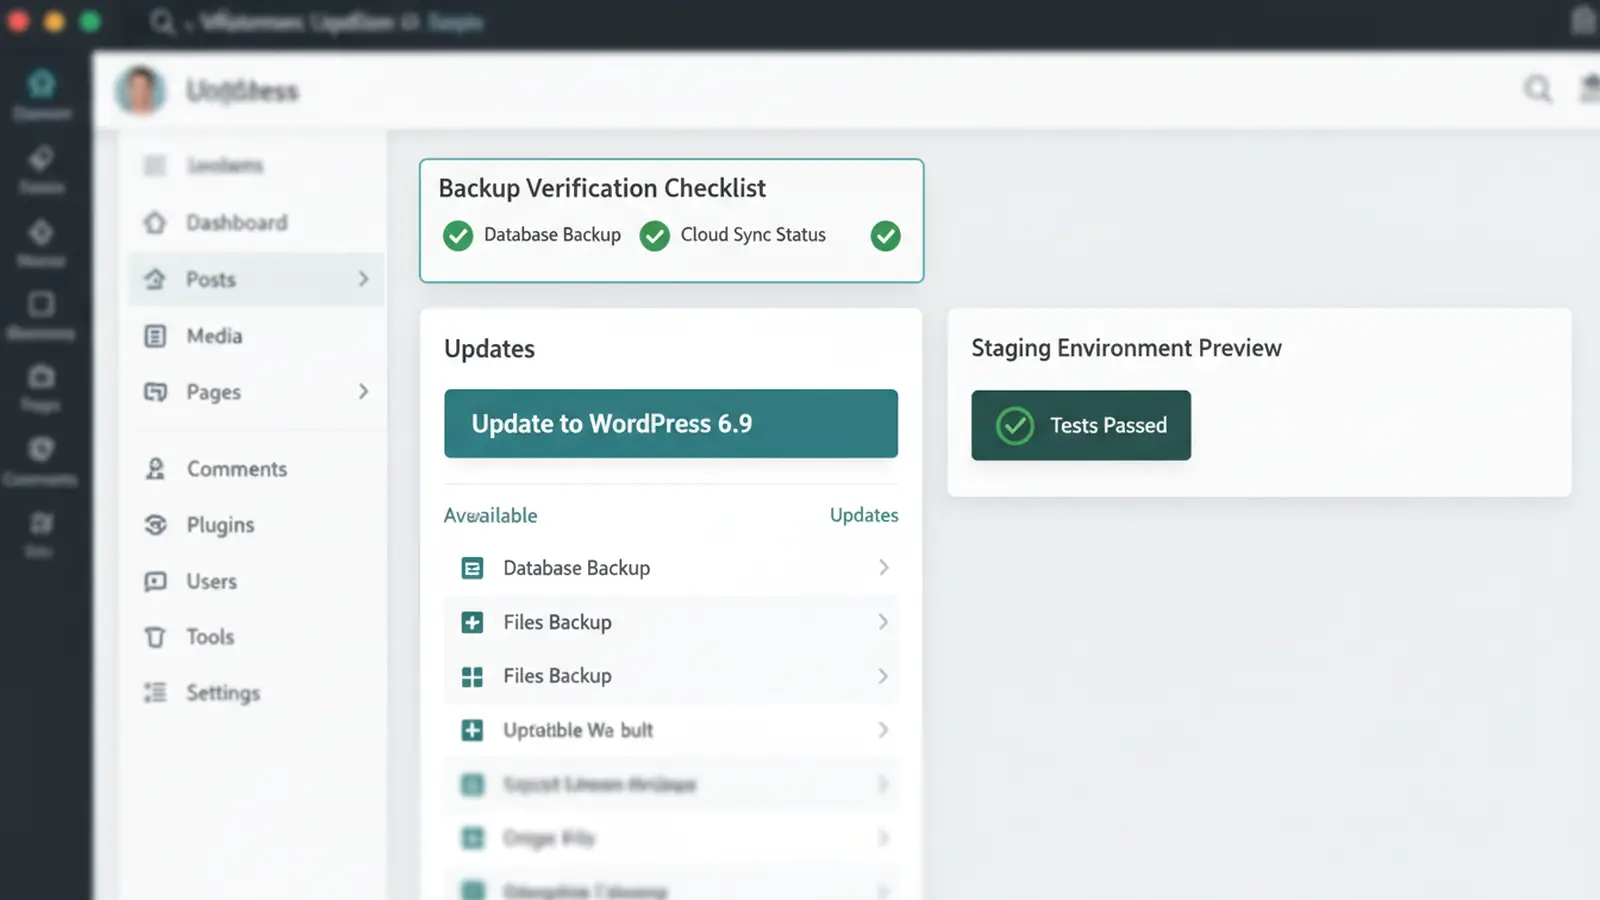Screen dimensions: 1600x900
Task: Click the four-square grid icon beside Files Backup
Action: [x=472, y=676]
